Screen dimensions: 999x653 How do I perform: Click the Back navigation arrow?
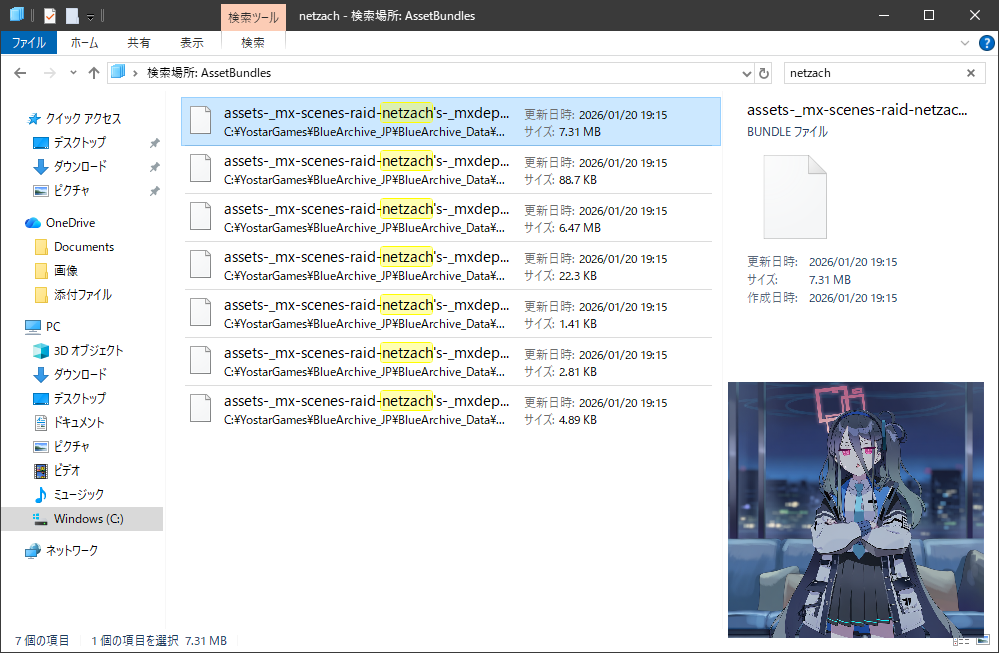[20, 73]
